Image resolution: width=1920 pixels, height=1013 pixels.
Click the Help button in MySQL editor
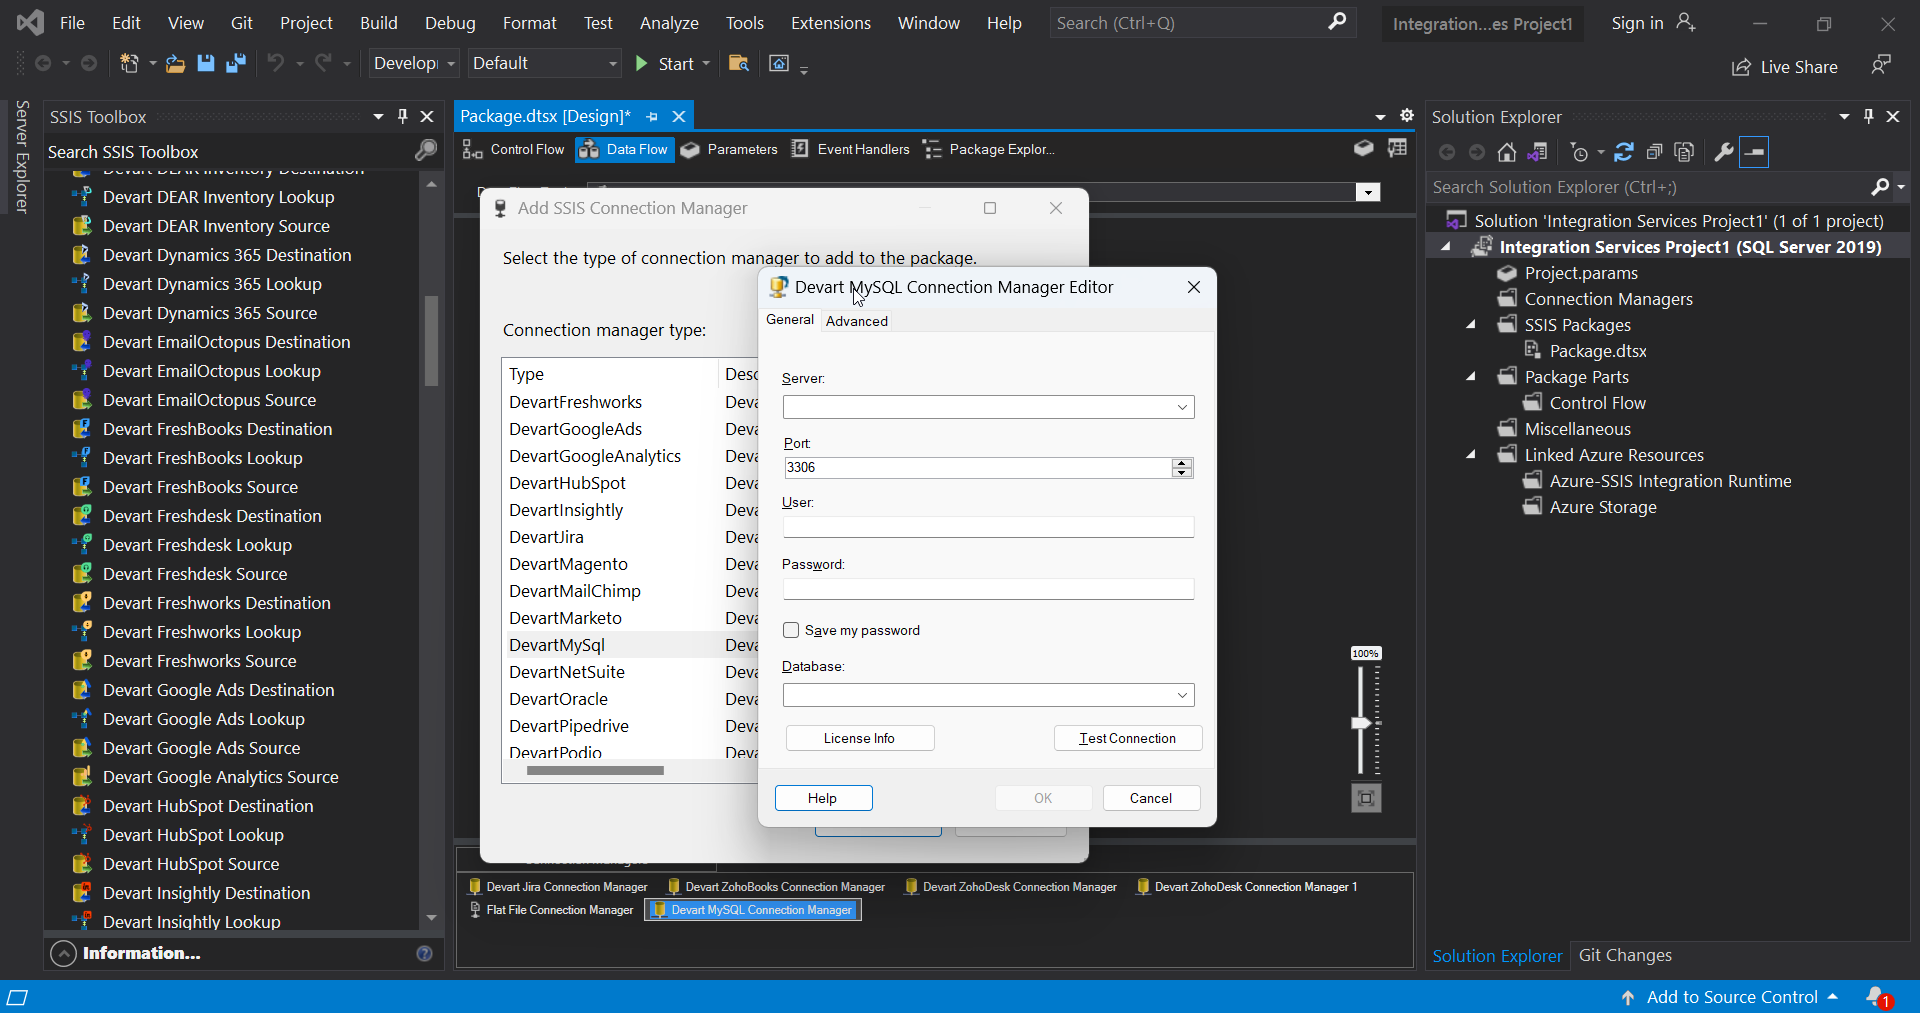(x=823, y=798)
